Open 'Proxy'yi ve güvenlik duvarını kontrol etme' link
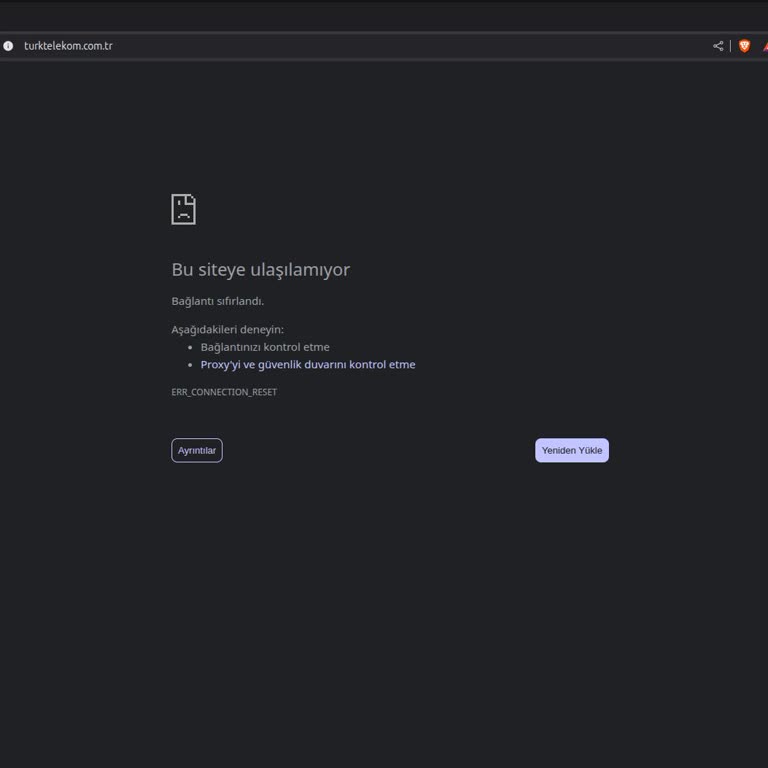This screenshot has width=768, height=768. coord(308,364)
